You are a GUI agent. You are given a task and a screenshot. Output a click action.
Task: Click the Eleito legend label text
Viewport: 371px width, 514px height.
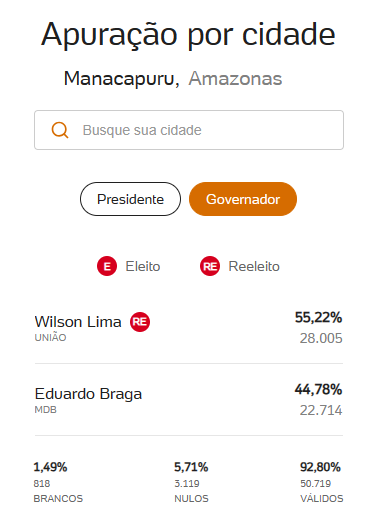pos(143,266)
